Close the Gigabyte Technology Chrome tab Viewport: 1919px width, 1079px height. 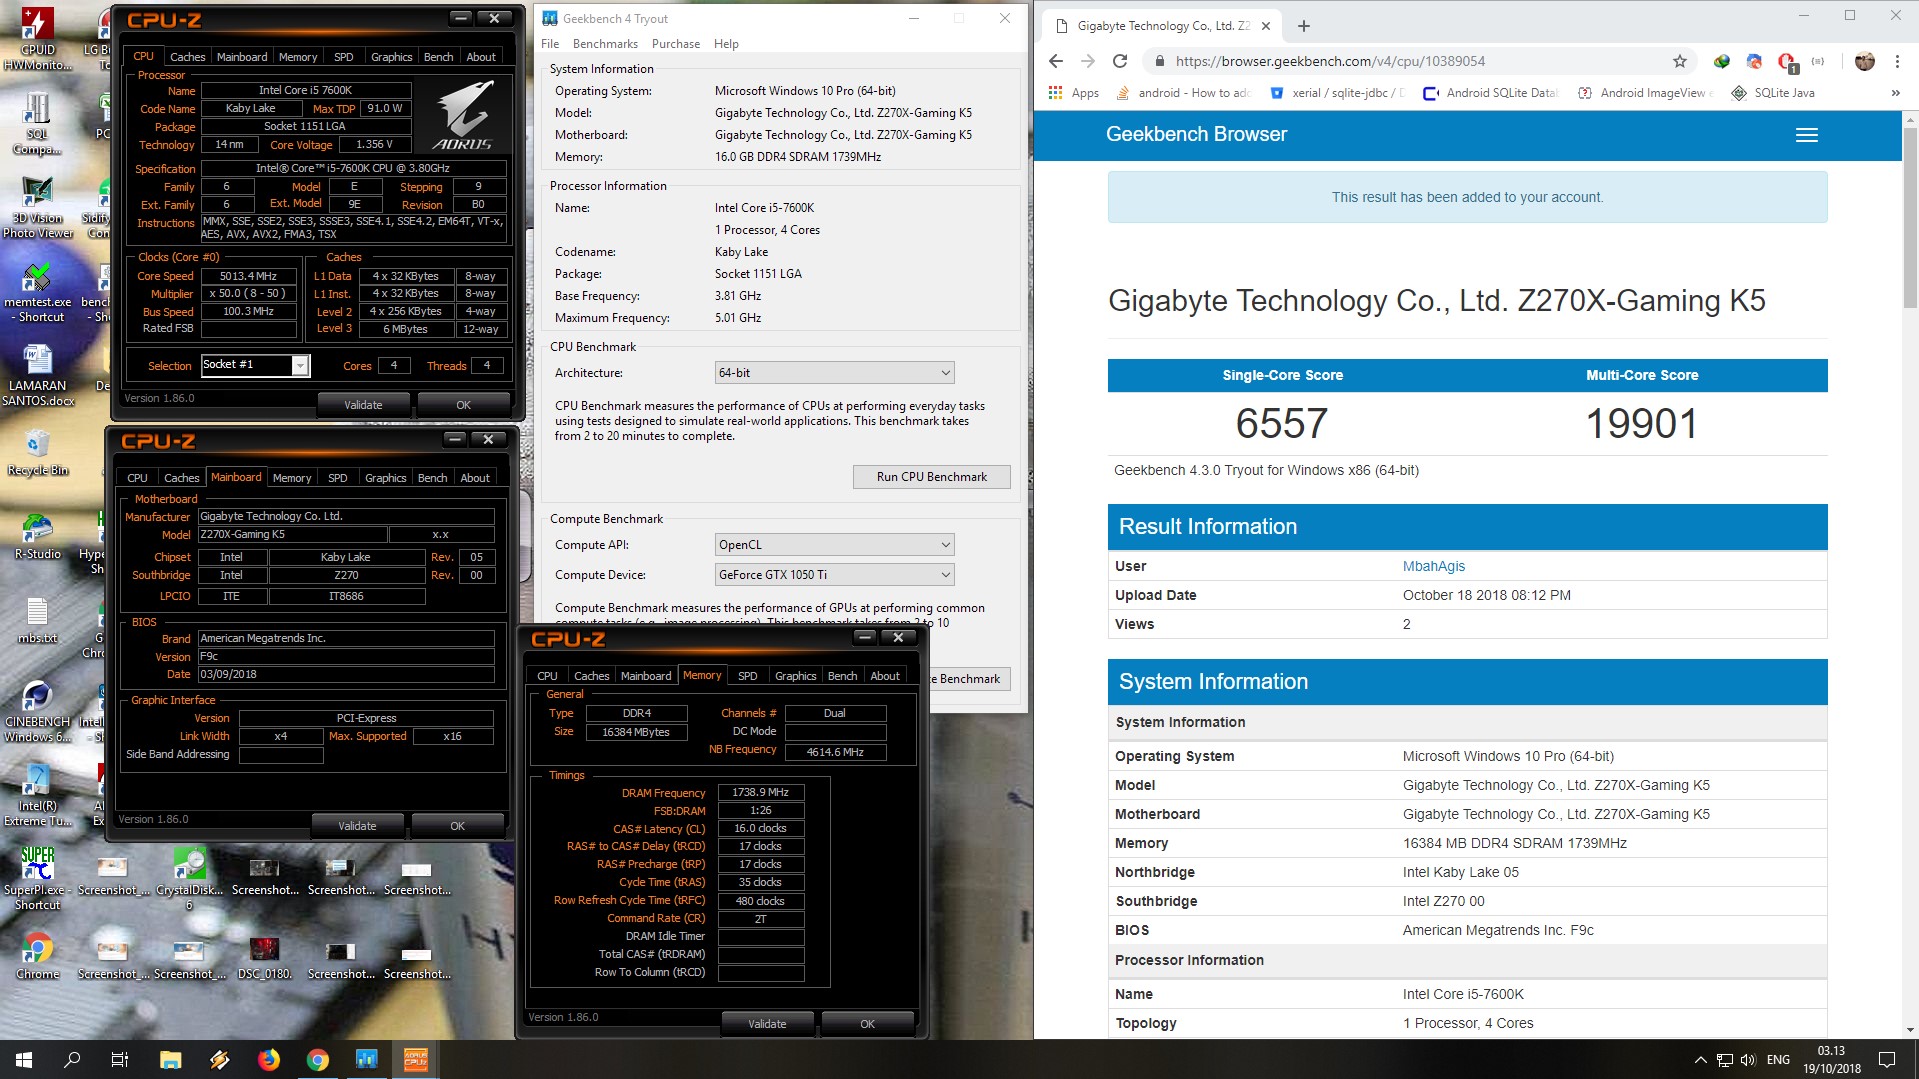pyautogui.click(x=1266, y=26)
